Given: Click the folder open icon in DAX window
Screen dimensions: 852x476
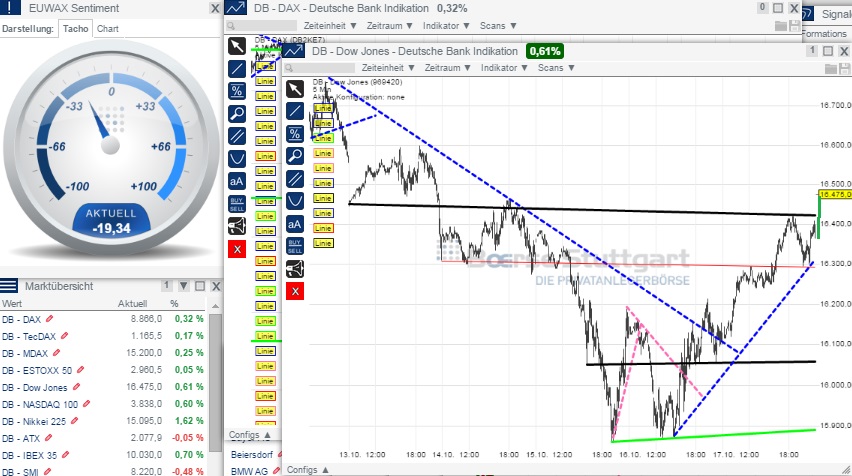Looking at the screenshot, I should (x=781, y=26).
